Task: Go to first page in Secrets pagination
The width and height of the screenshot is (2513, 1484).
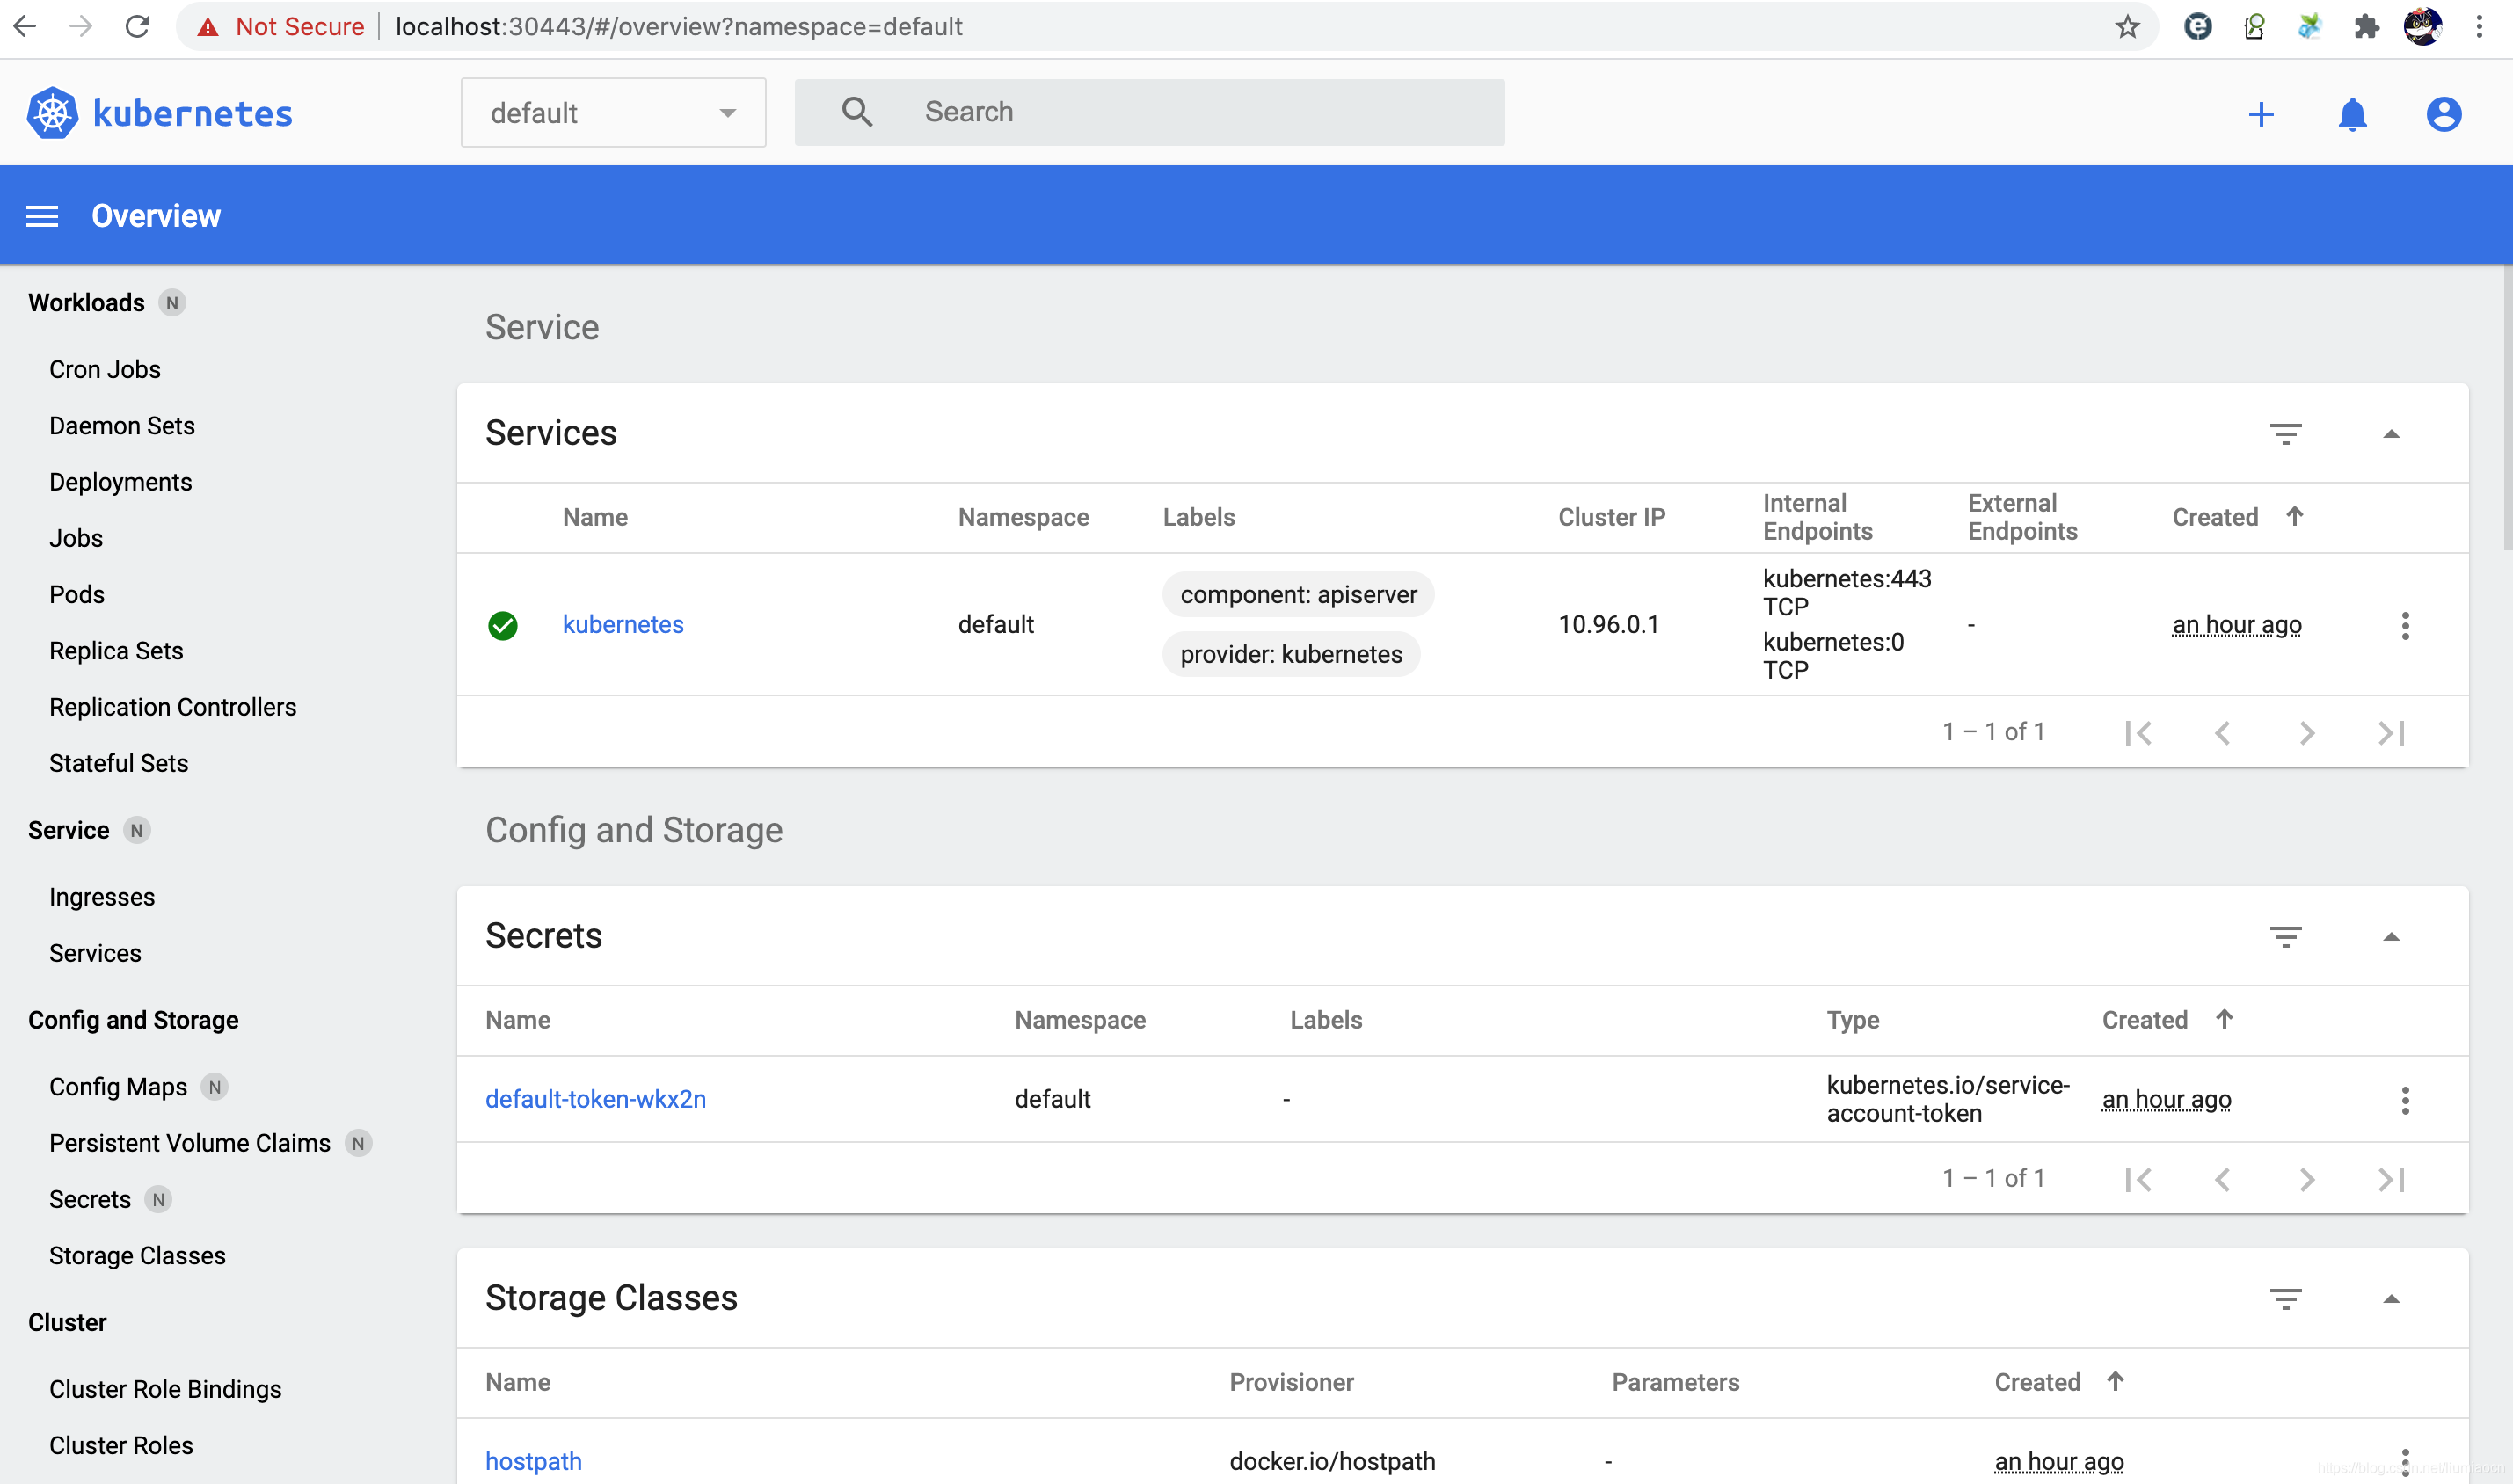Action: click(2138, 1179)
